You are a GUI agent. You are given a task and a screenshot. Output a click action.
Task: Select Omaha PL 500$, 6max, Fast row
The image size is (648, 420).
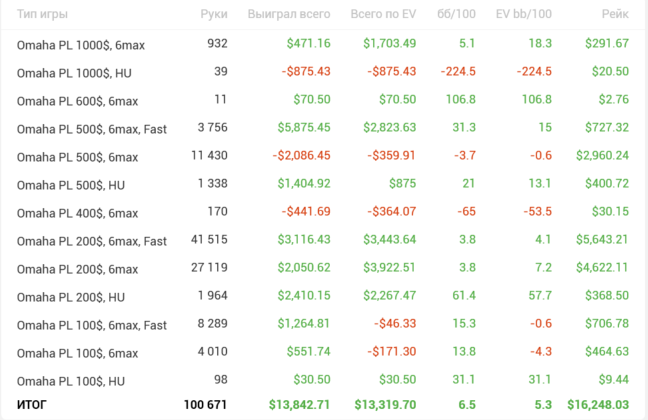click(324, 128)
